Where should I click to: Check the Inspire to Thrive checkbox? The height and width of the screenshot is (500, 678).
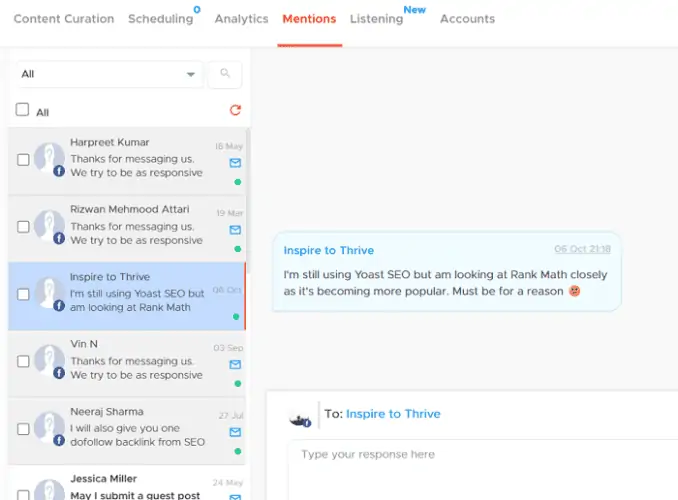pyautogui.click(x=23, y=295)
